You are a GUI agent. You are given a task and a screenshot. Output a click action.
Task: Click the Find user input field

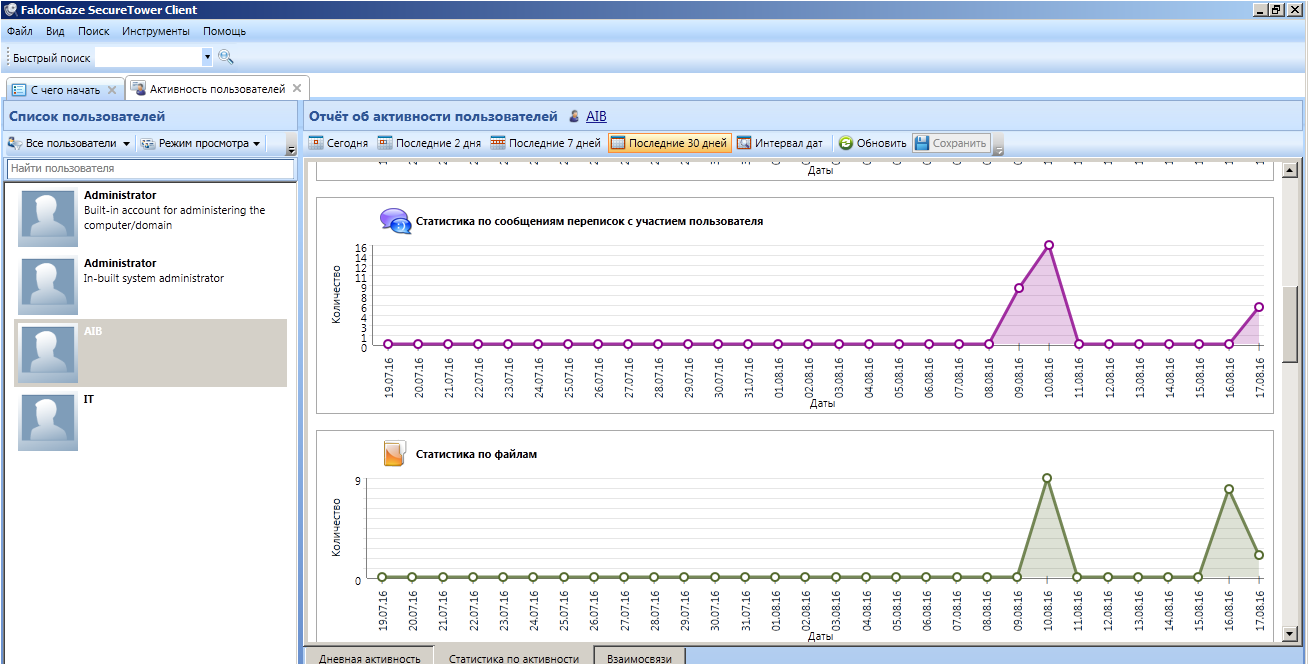tap(150, 169)
